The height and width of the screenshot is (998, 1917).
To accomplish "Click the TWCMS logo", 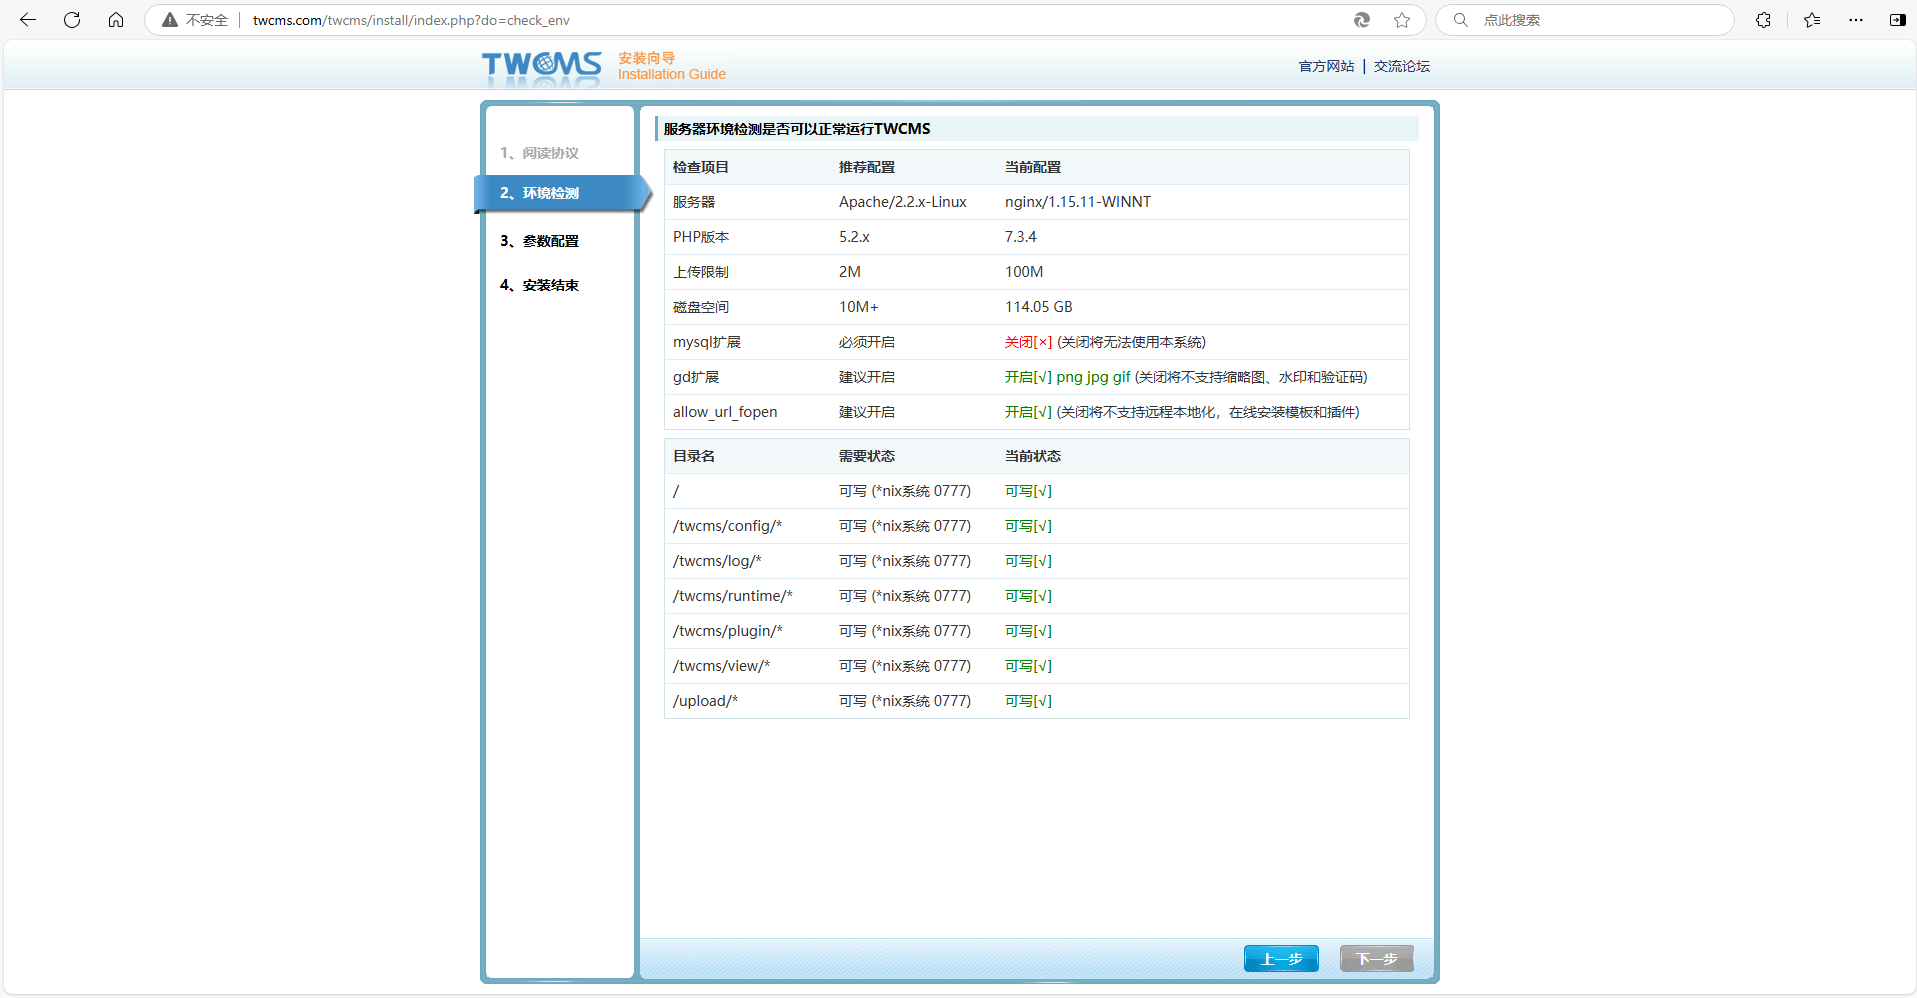I will [542, 66].
